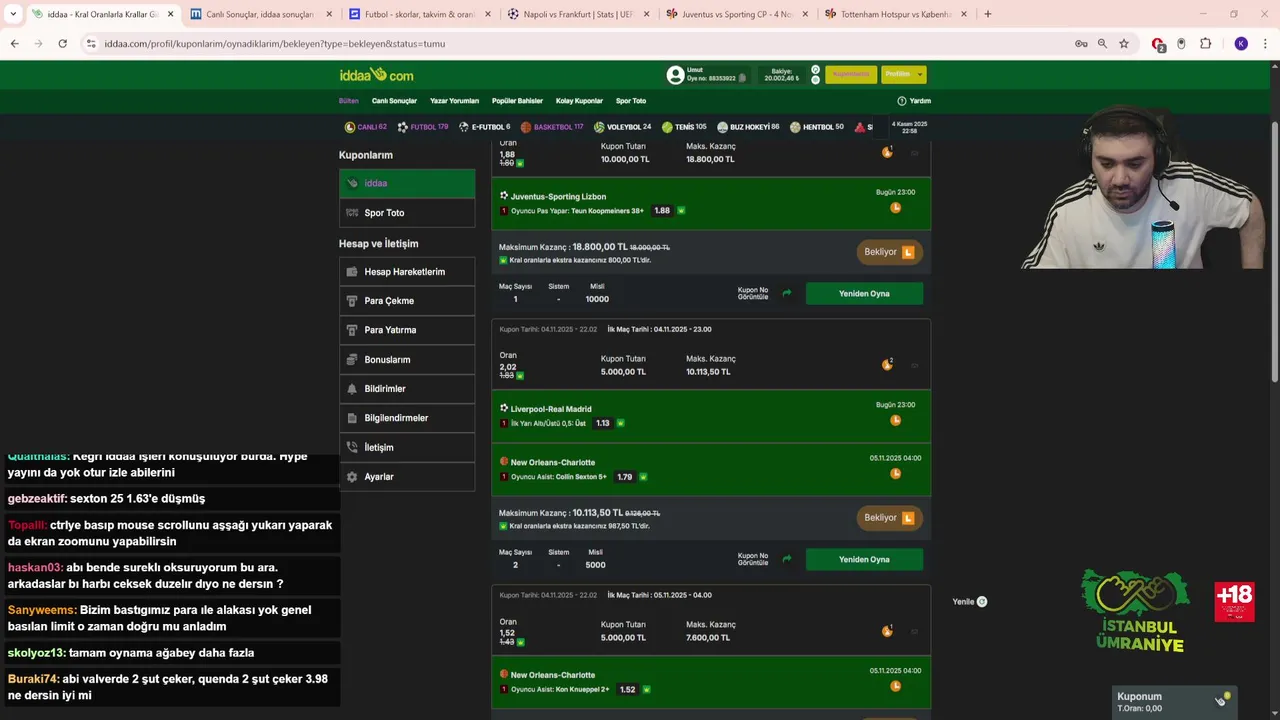Open Hesap Hareketlerim in sidebar
This screenshot has height=720, width=1280.
[x=407, y=272]
